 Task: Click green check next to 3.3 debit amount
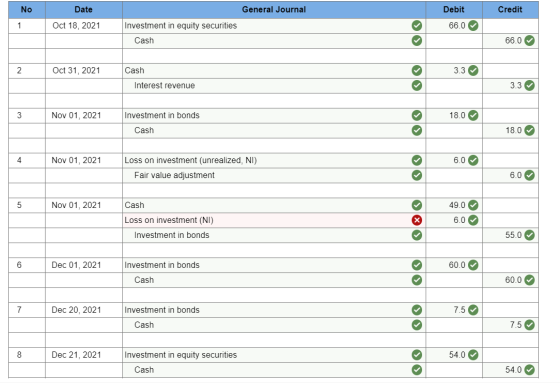point(473,70)
